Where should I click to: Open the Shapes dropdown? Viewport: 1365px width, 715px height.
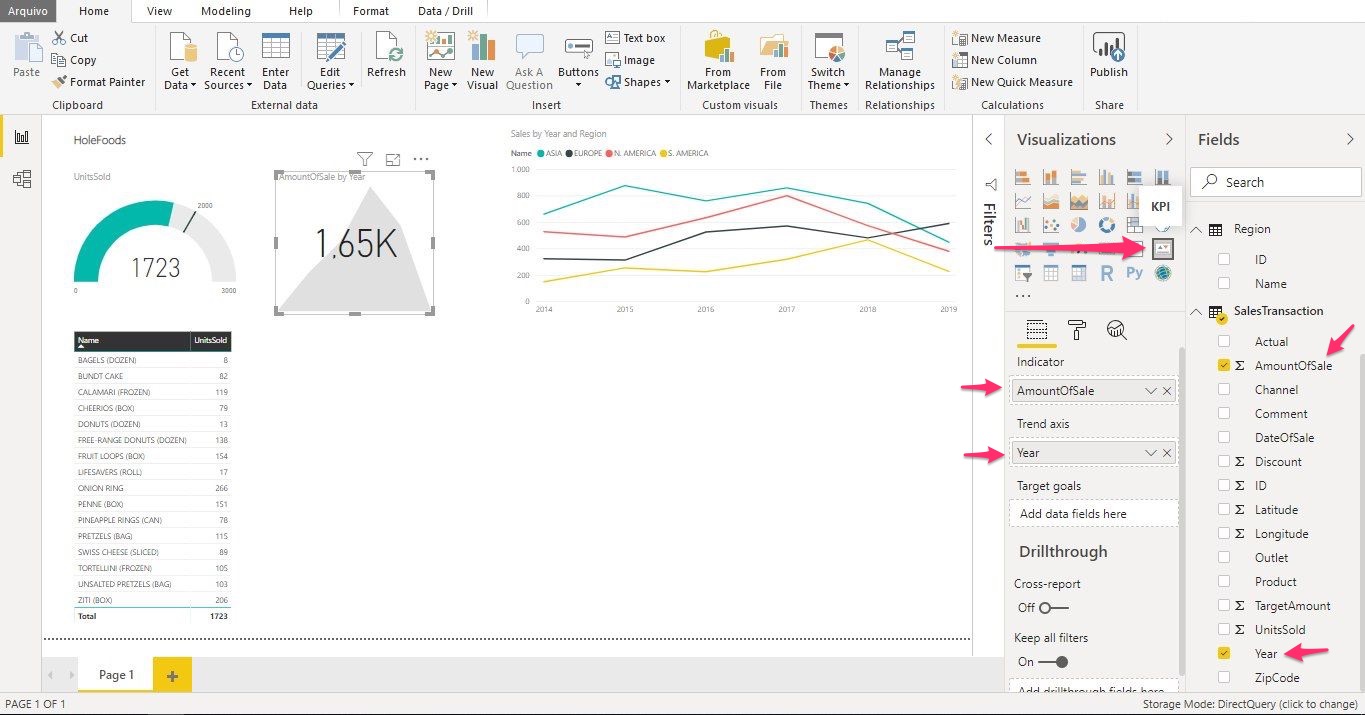[x=639, y=82]
